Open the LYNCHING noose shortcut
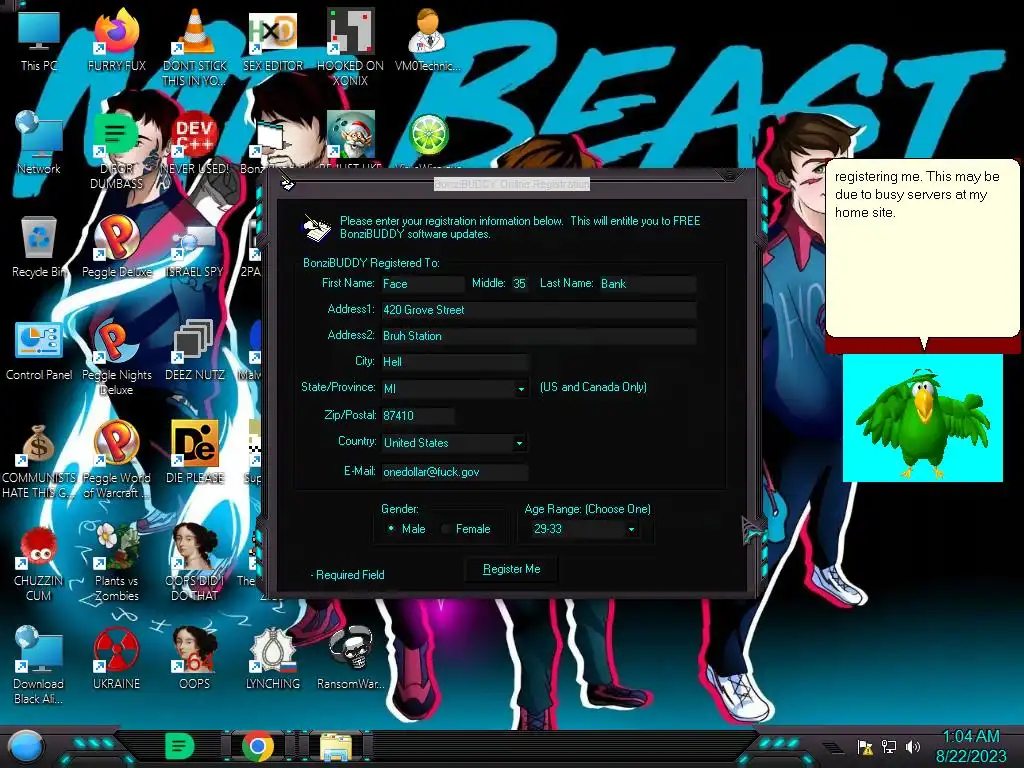The height and width of the screenshot is (768, 1024). (273, 658)
